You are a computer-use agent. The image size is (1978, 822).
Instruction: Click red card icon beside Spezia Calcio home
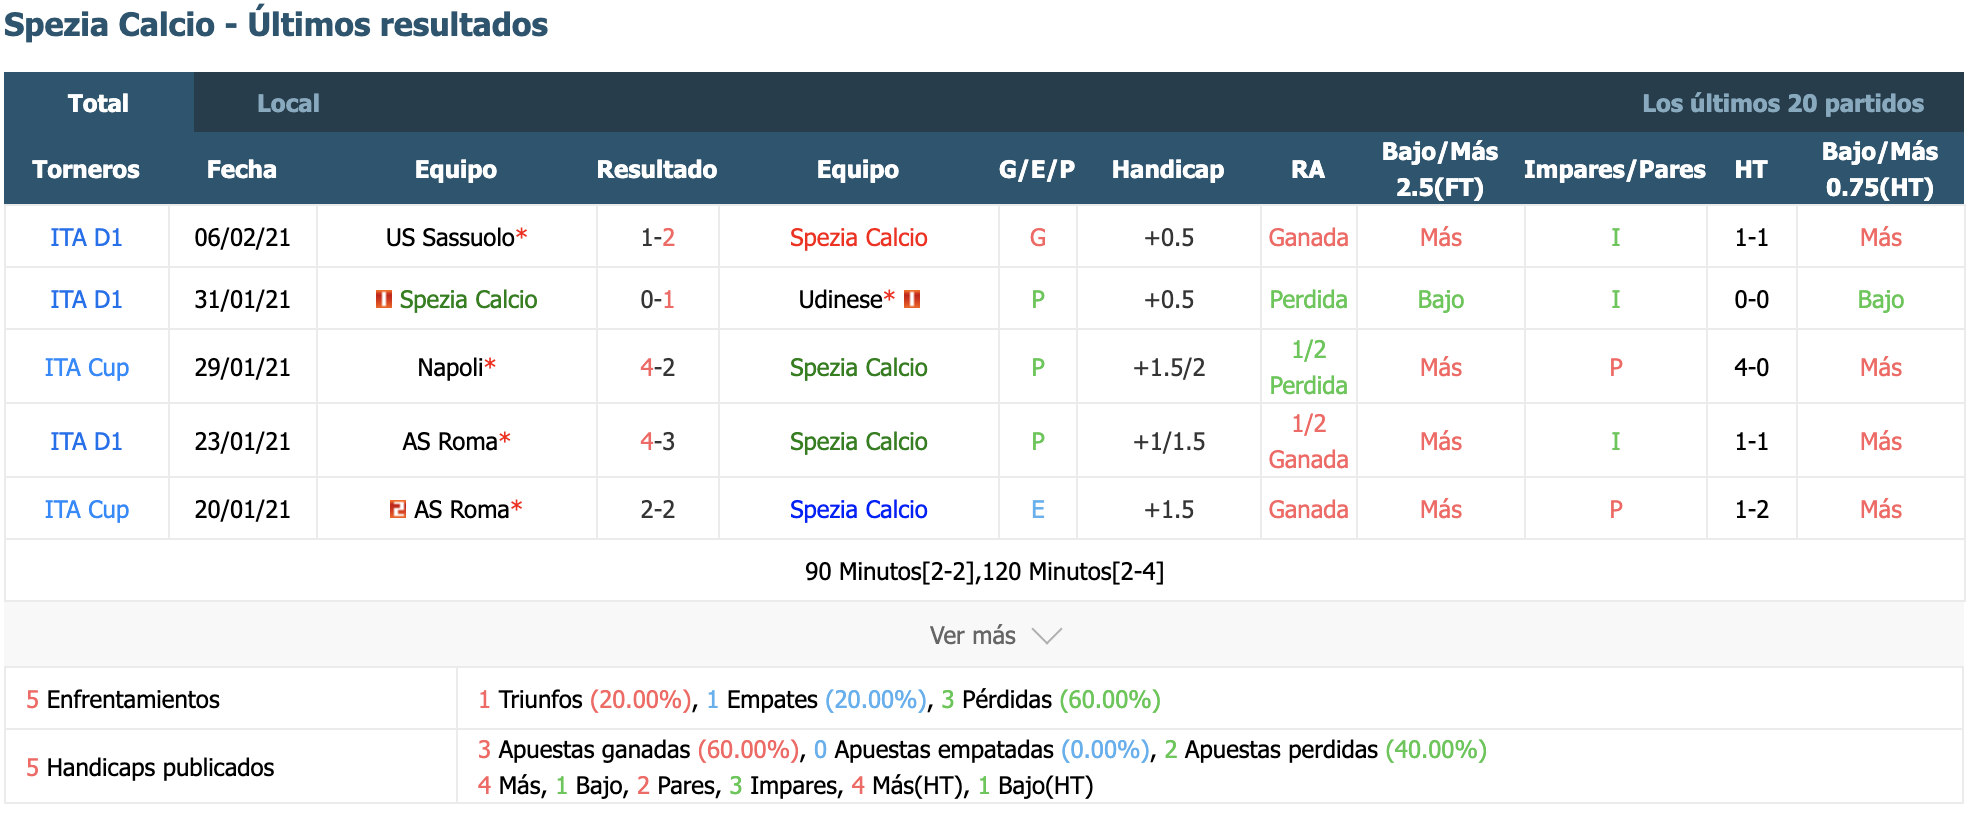(383, 299)
